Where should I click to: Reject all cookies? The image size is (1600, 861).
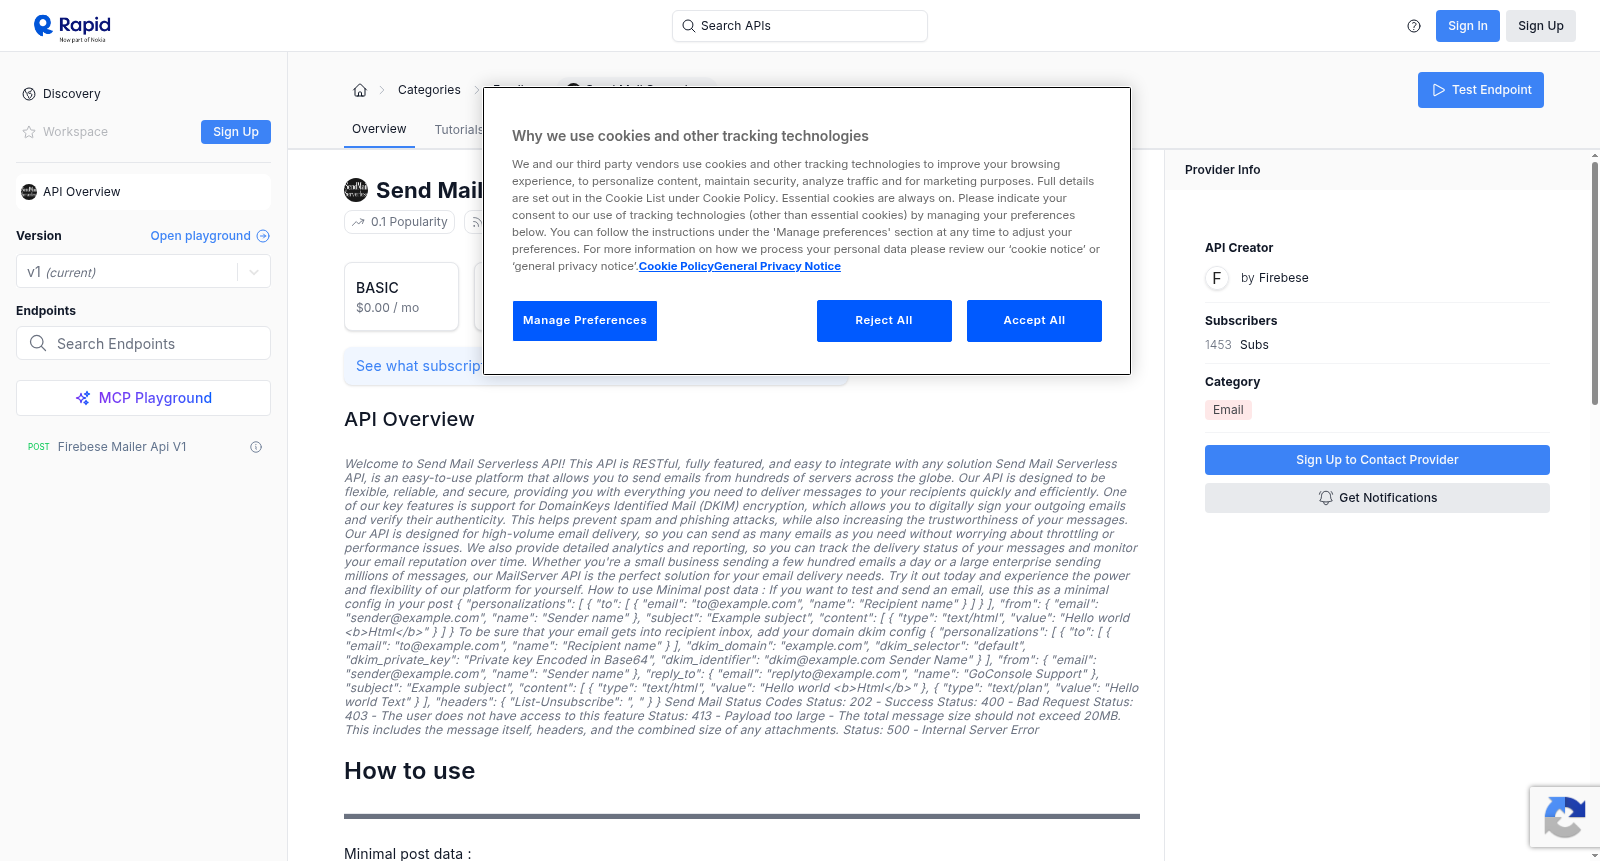click(884, 321)
